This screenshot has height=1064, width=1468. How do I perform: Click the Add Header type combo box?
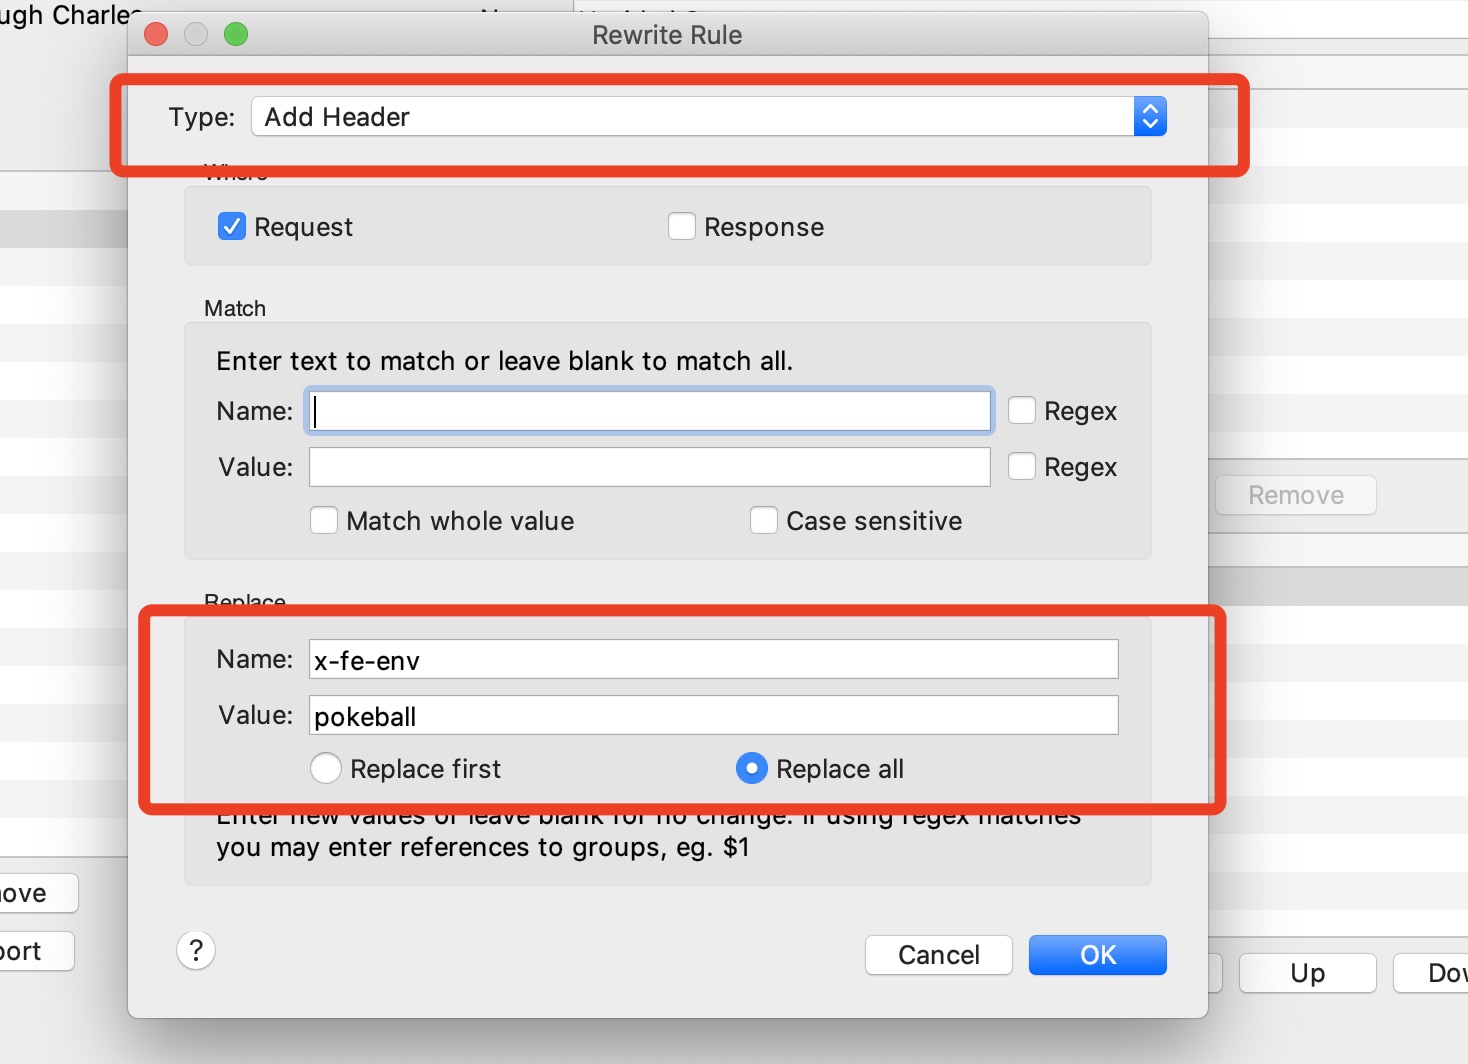[x=692, y=117]
